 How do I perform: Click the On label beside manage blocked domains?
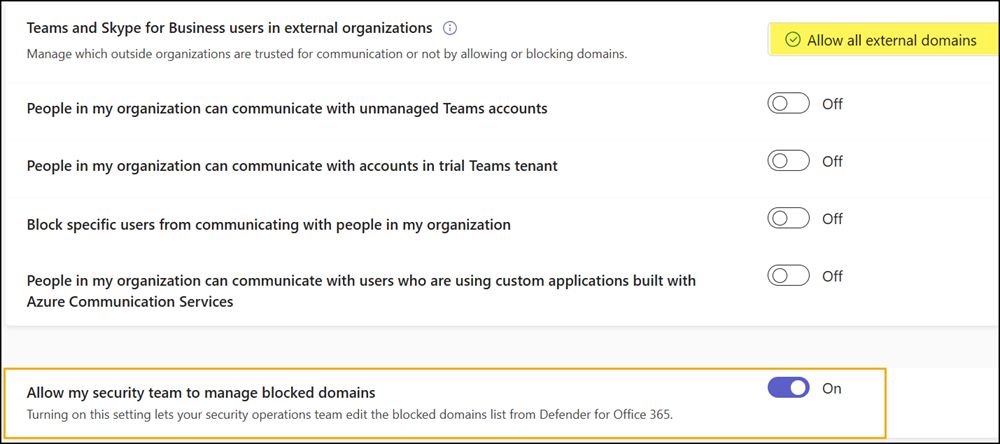tap(831, 388)
